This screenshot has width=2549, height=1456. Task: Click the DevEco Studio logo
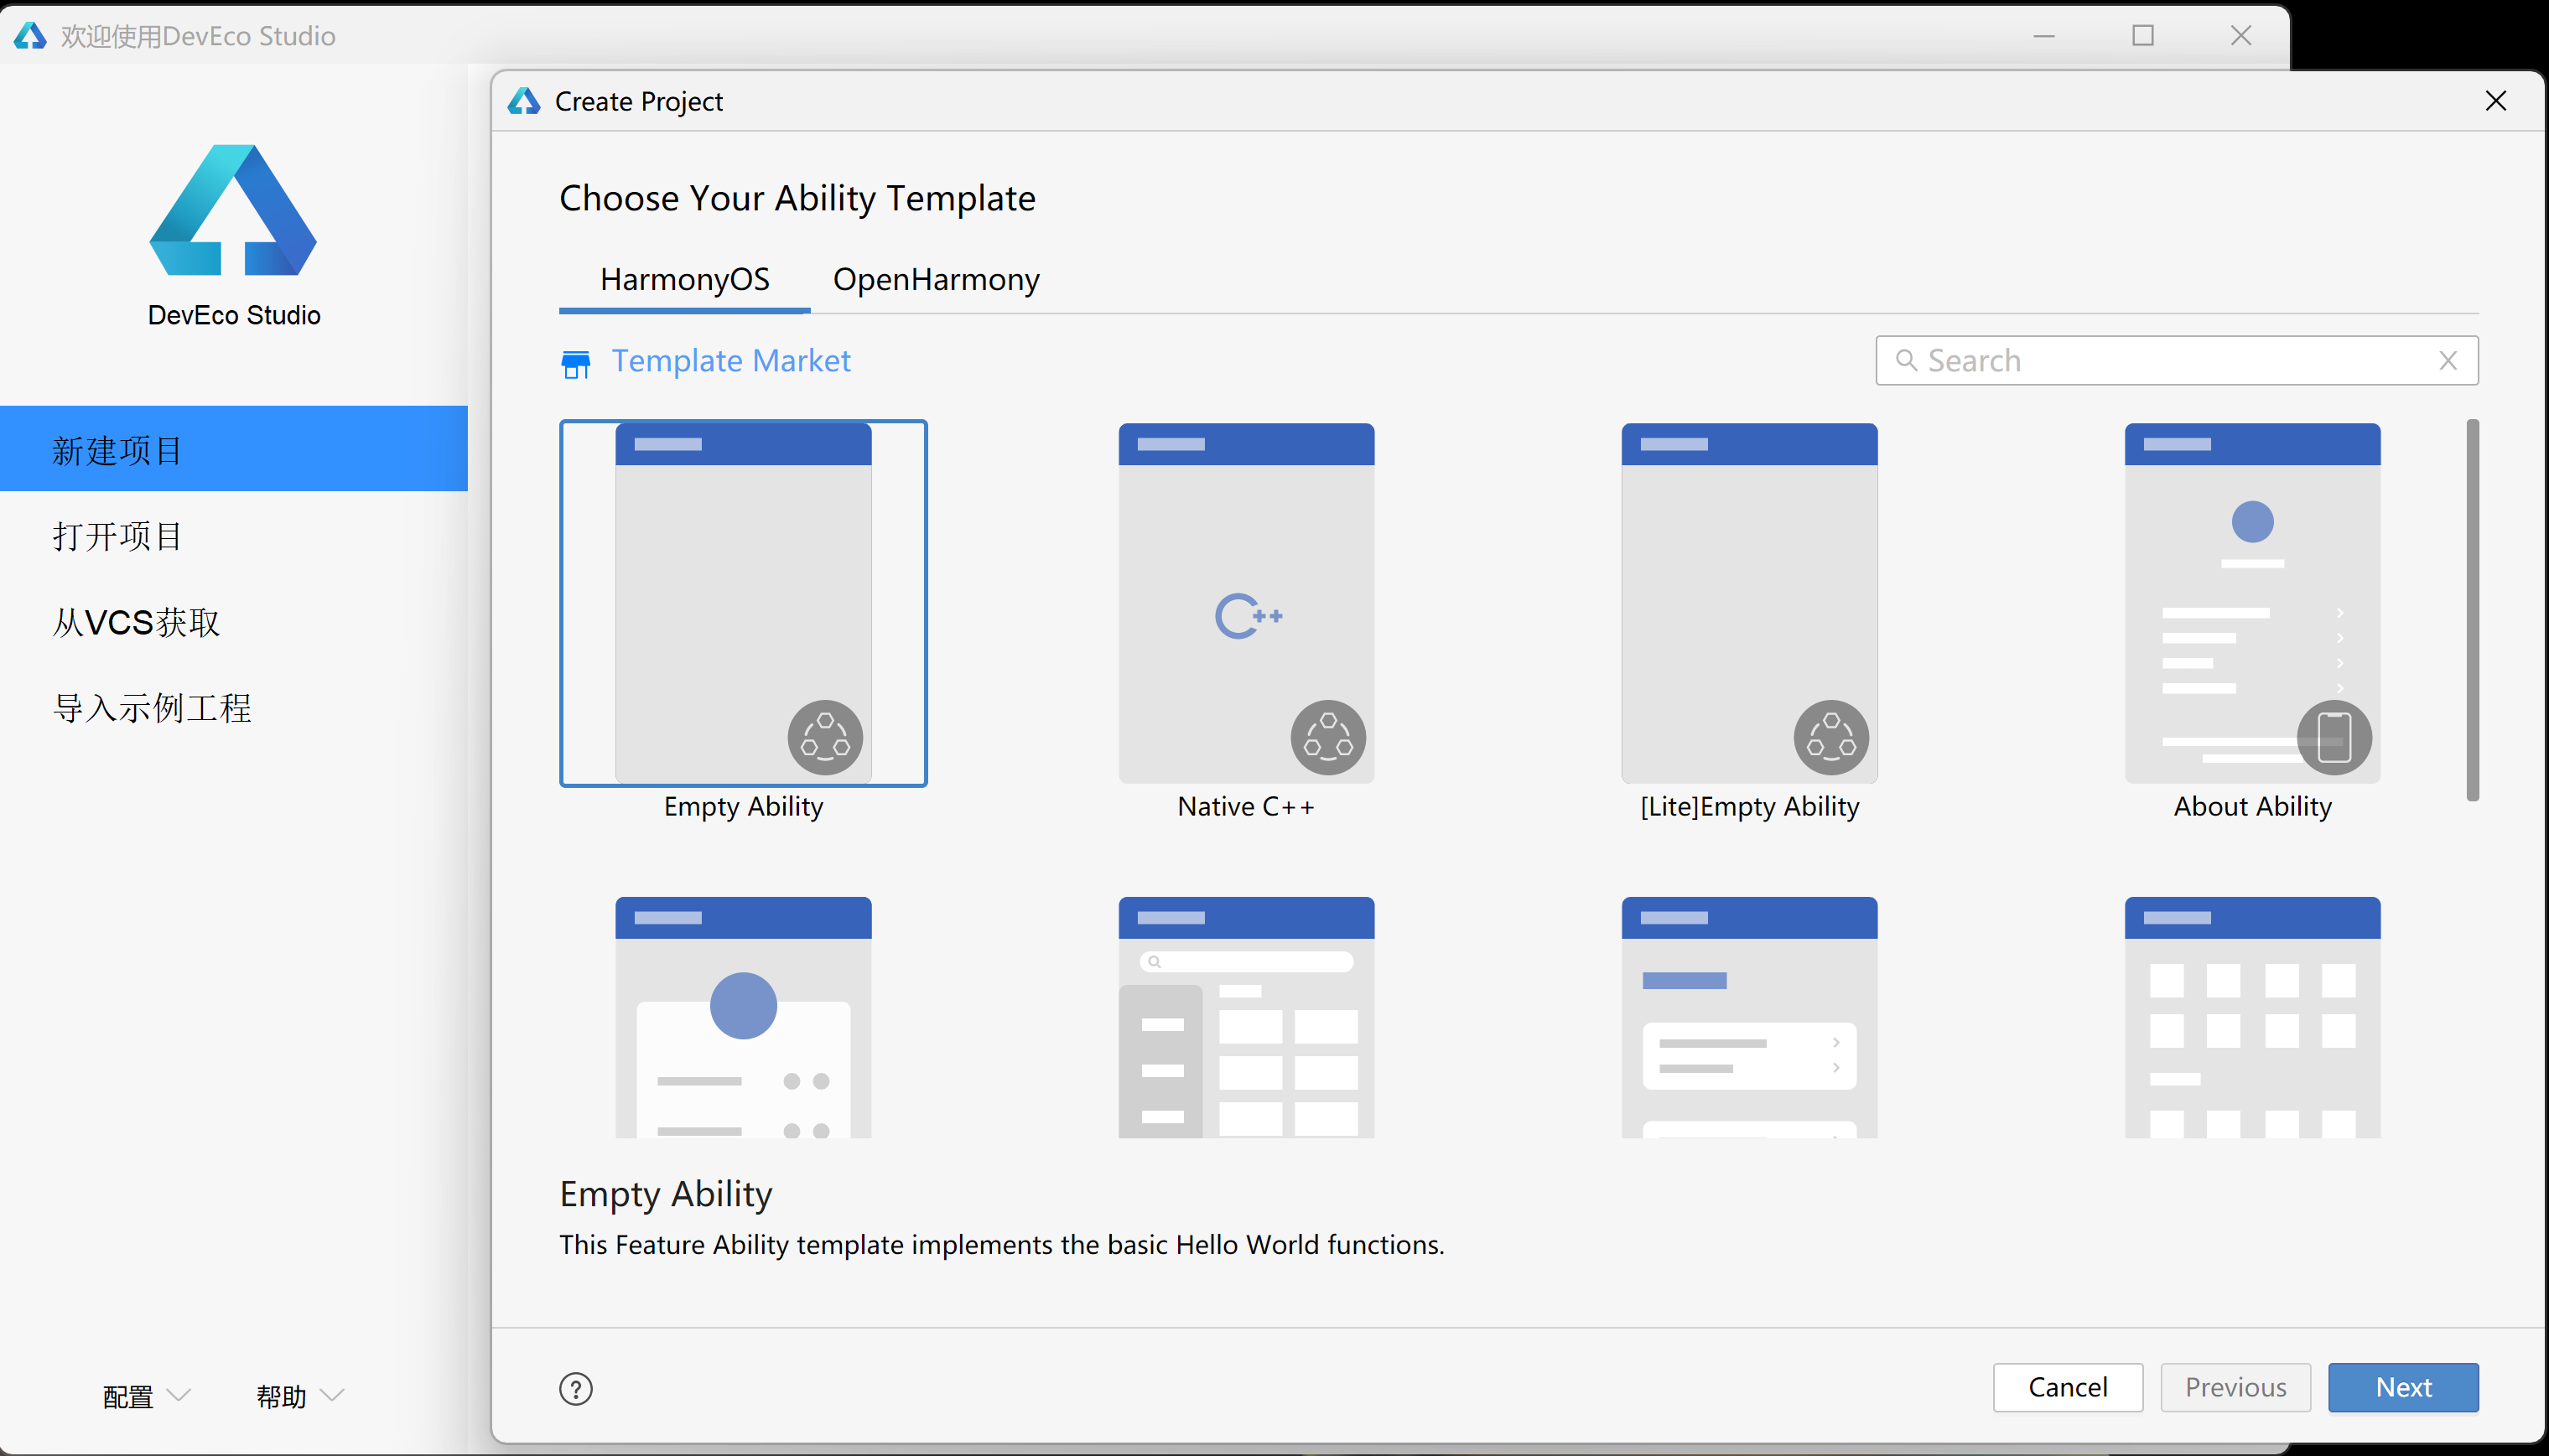[233, 210]
